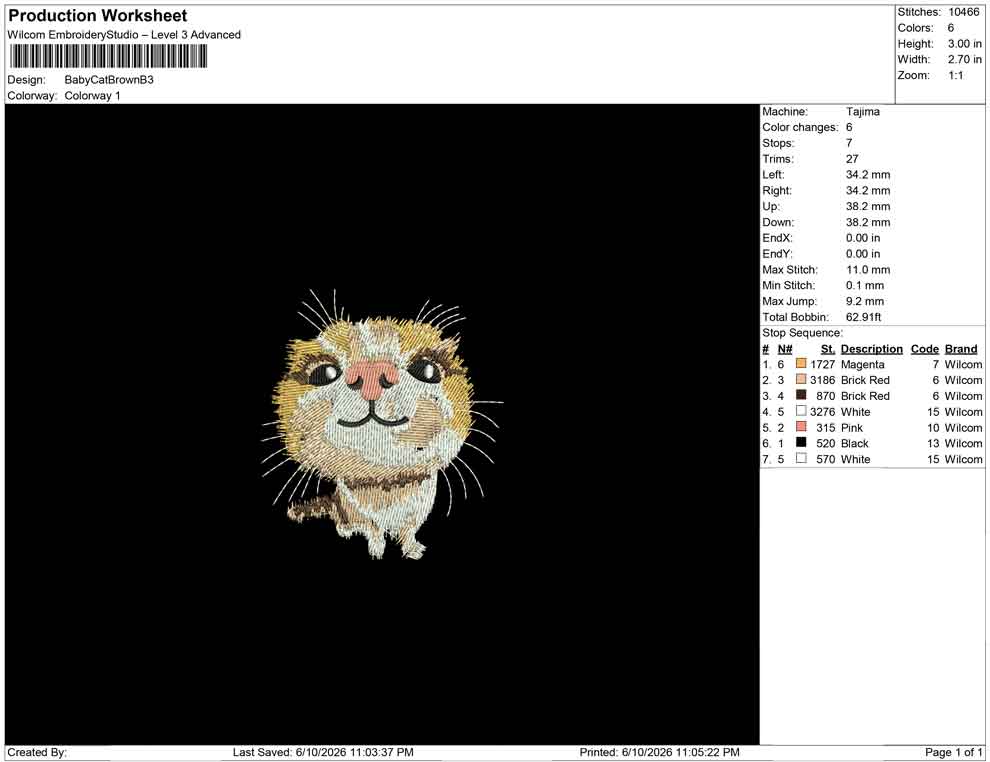Click the Machine value Tajima
This screenshot has width=990, height=762.
(x=862, y=112)
